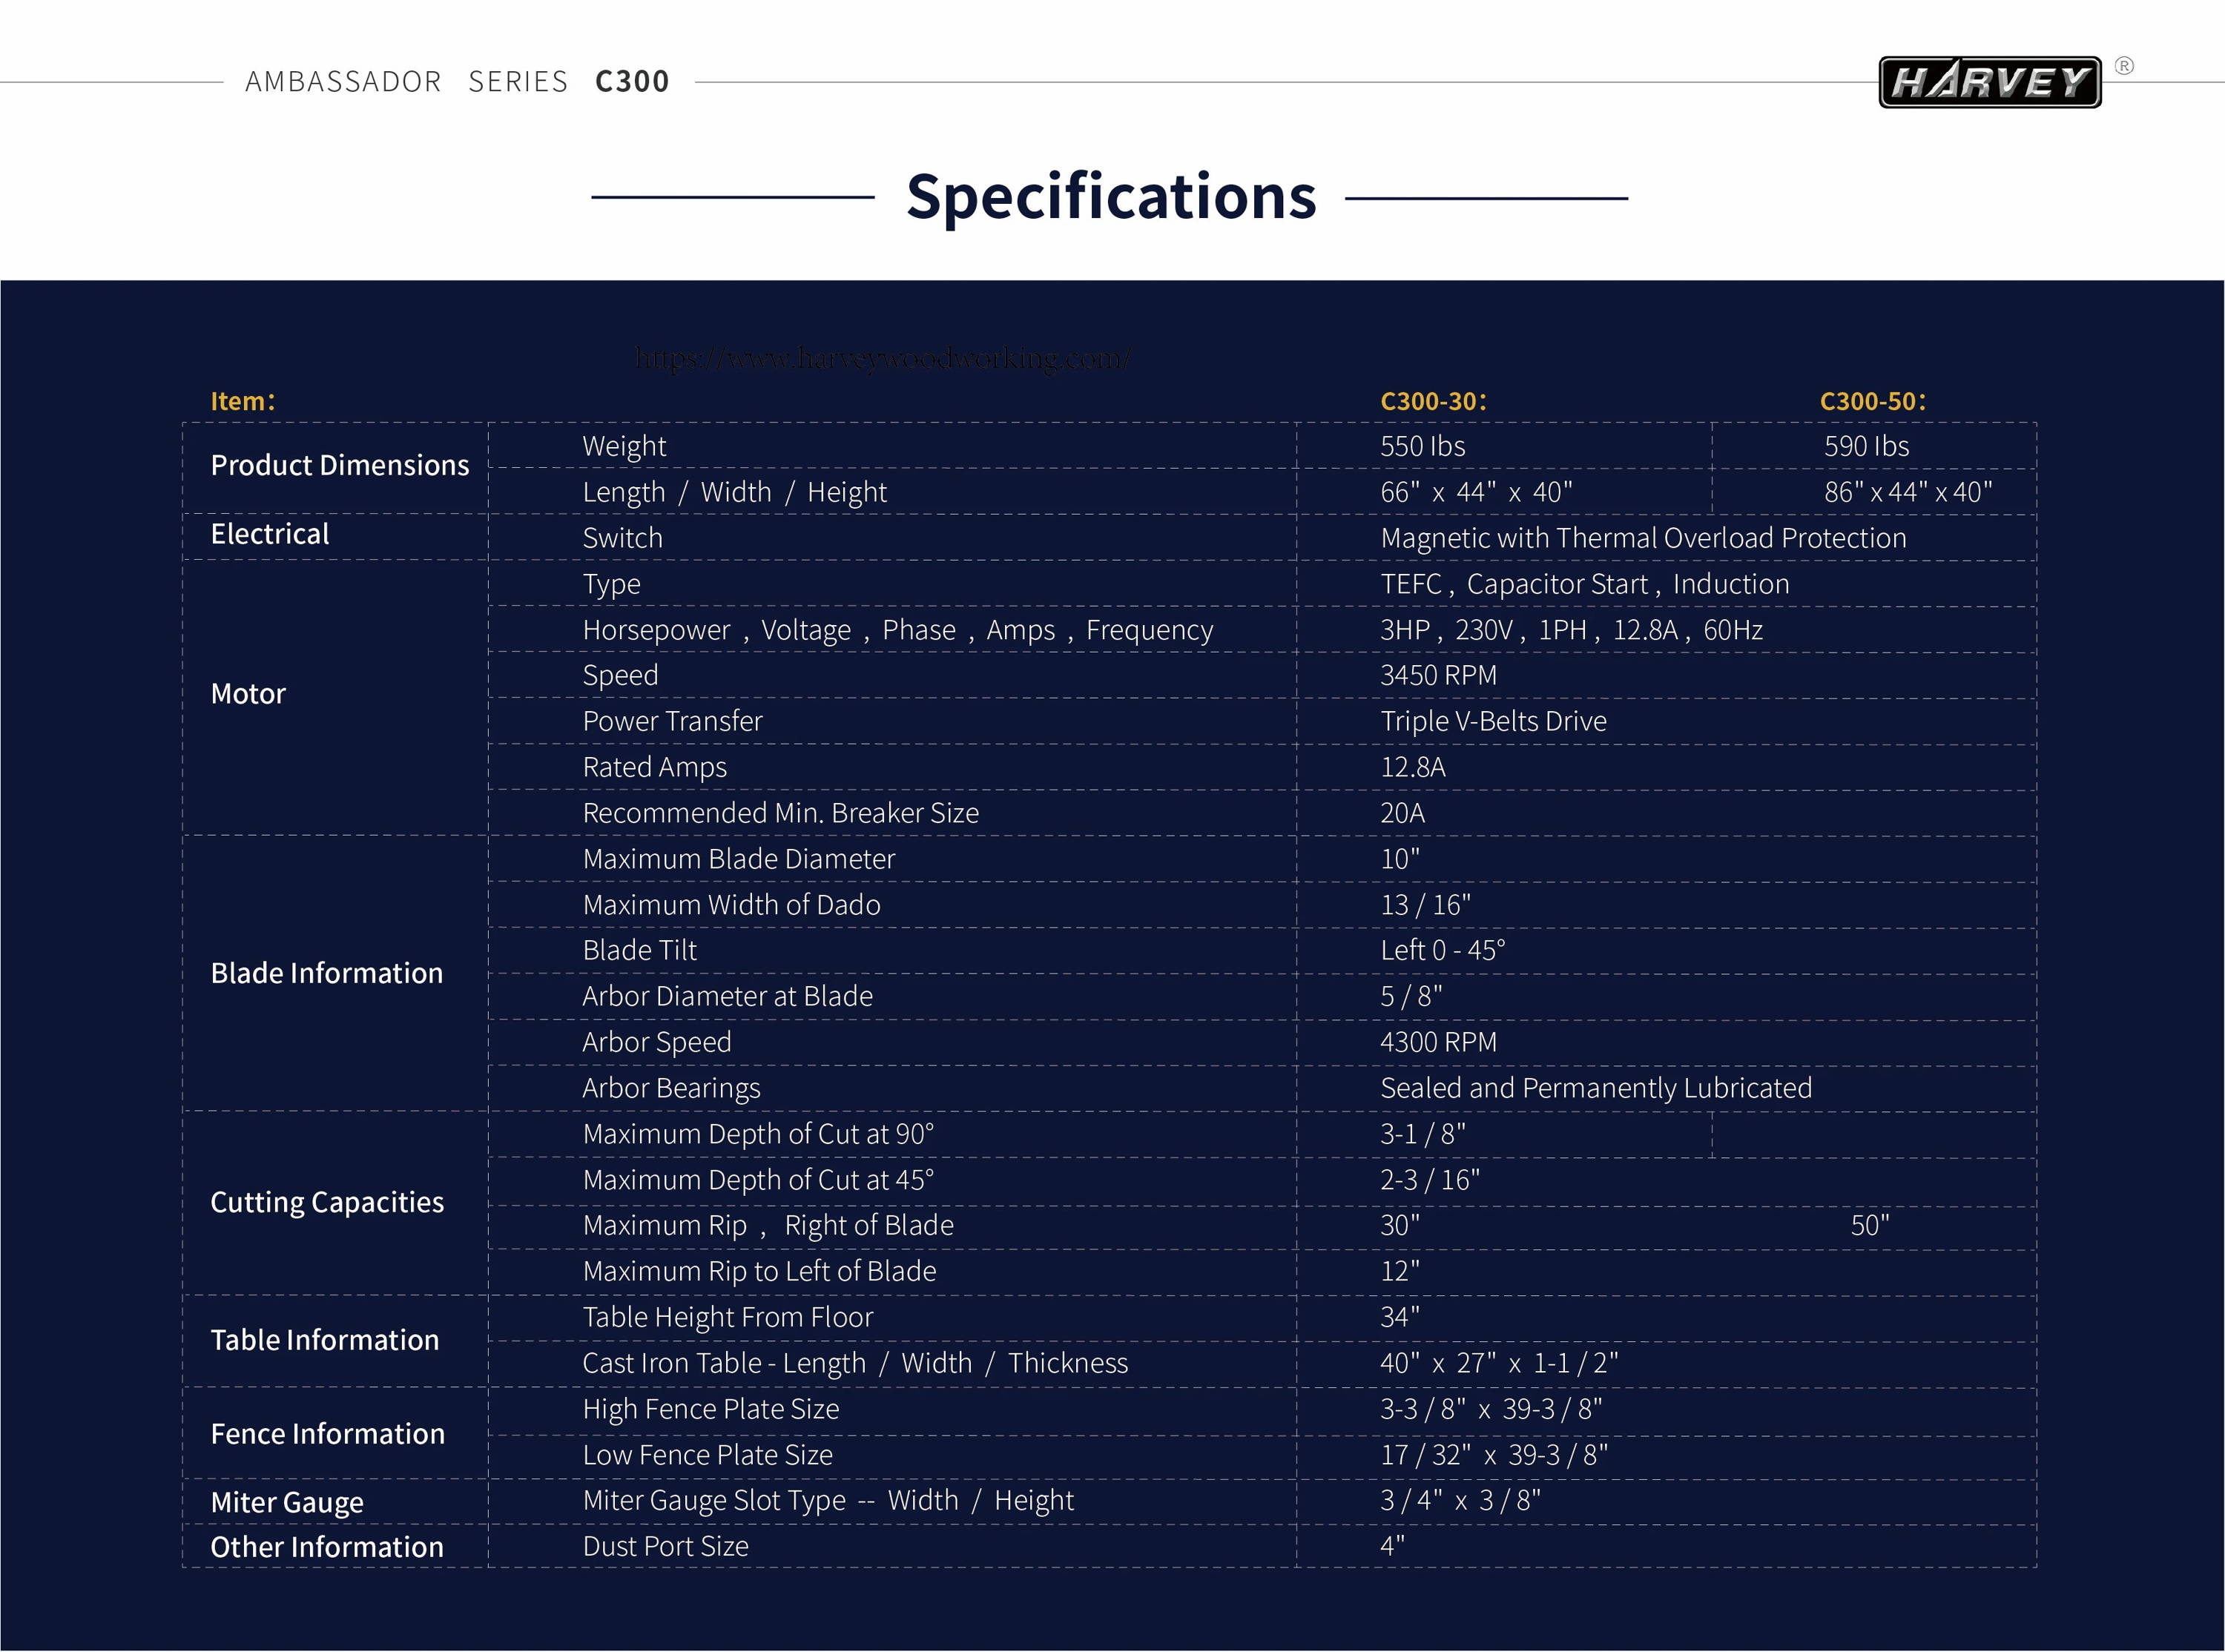Select the Fence Information category

328,1434
